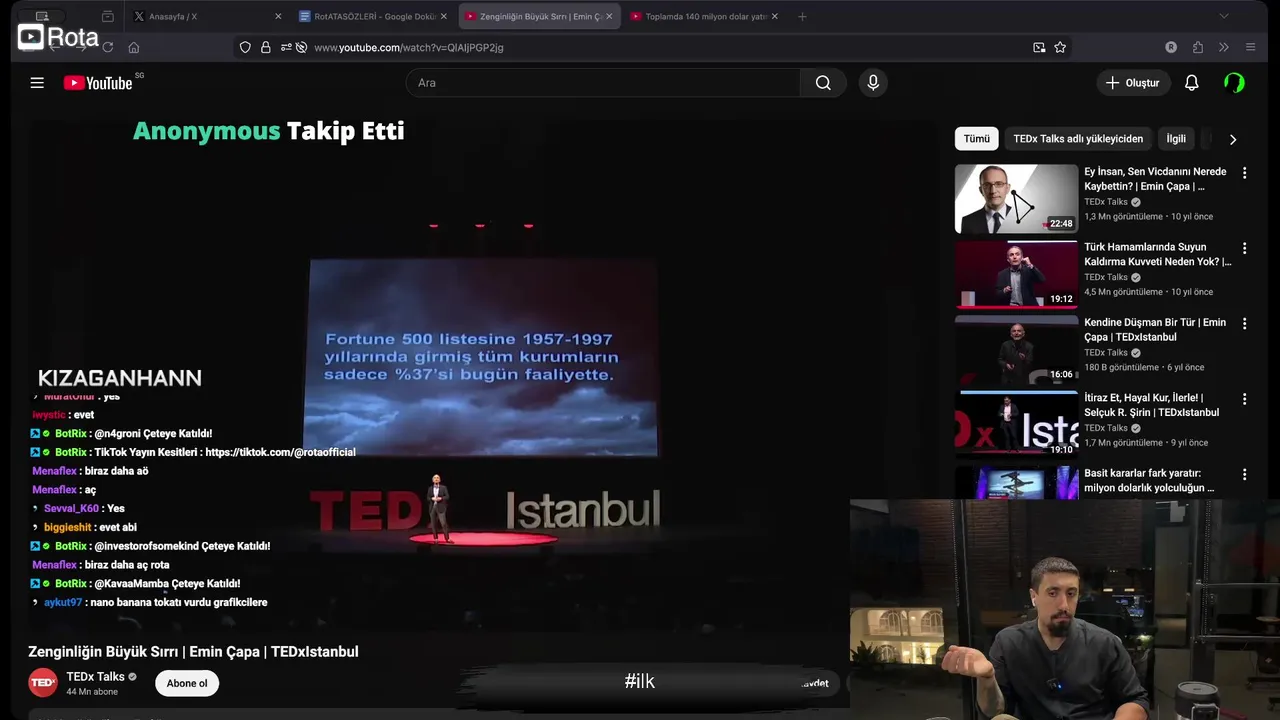The width and height of the screenshot is (1280, 720).
Task: Focus the Ara search field
Action: (x=603, y=83)
